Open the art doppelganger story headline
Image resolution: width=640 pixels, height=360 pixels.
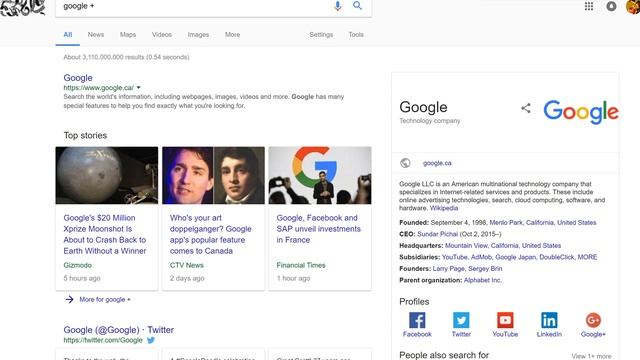pyautogui.click(x=211, y=234)
